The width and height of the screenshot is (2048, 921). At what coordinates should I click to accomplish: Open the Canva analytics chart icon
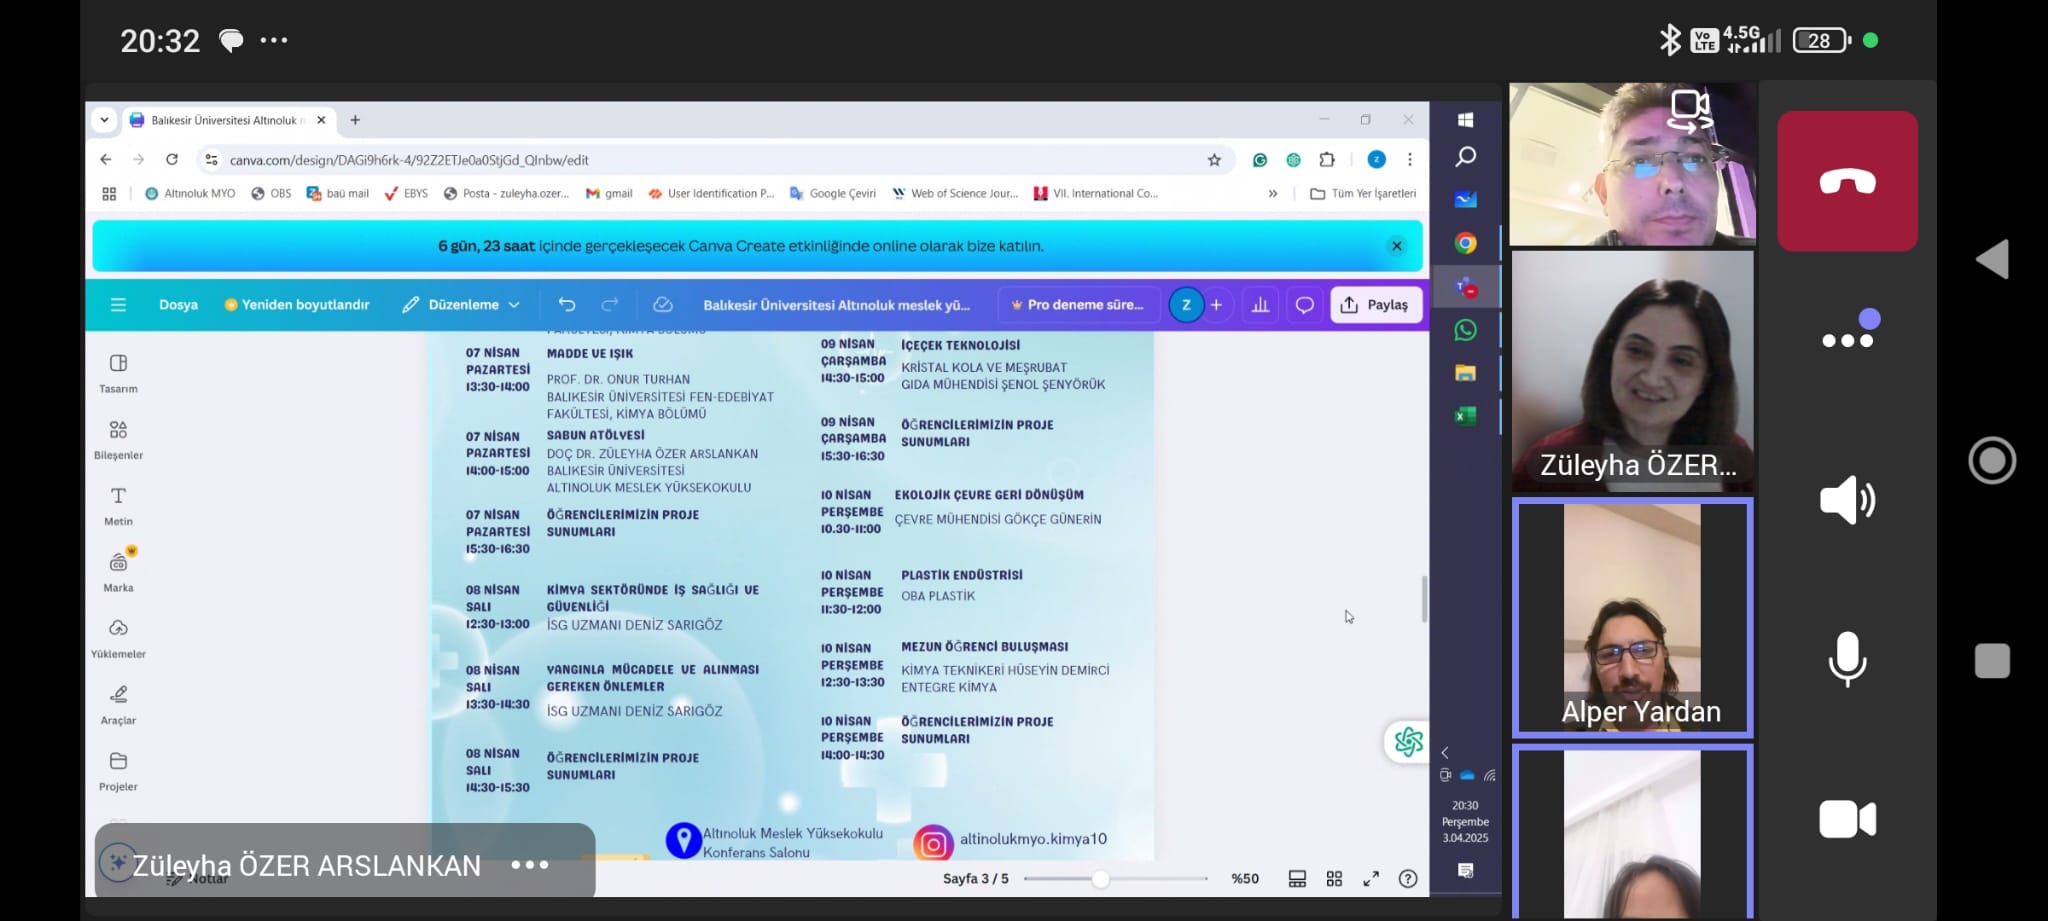coord(1260,305)
